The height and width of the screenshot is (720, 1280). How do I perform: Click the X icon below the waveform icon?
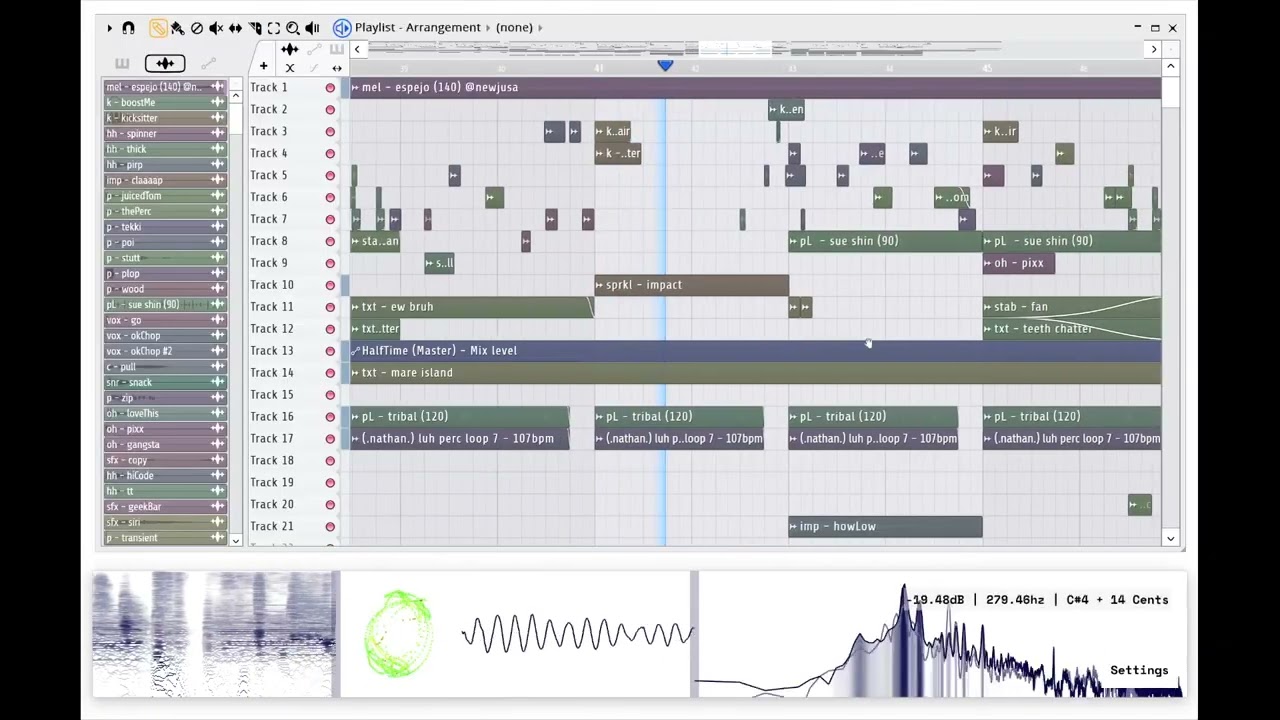click(x=290, y=68)
